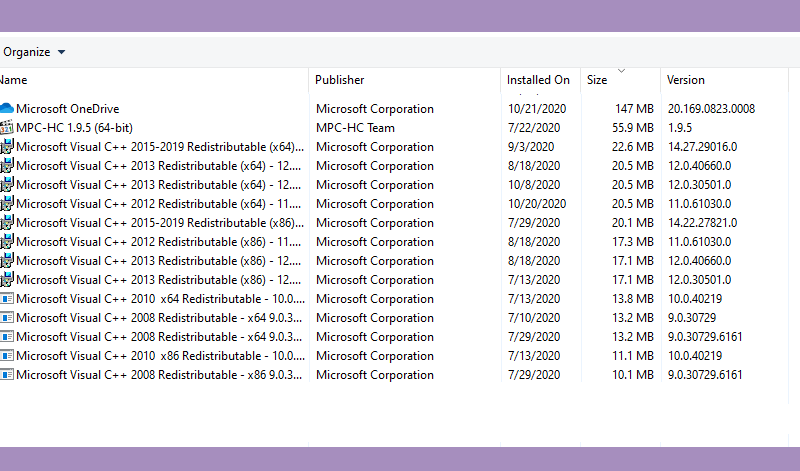Click the icon beside Visual C++ 2015-2019 (x64)
The image size is (800, 471).
click(7, 147)
